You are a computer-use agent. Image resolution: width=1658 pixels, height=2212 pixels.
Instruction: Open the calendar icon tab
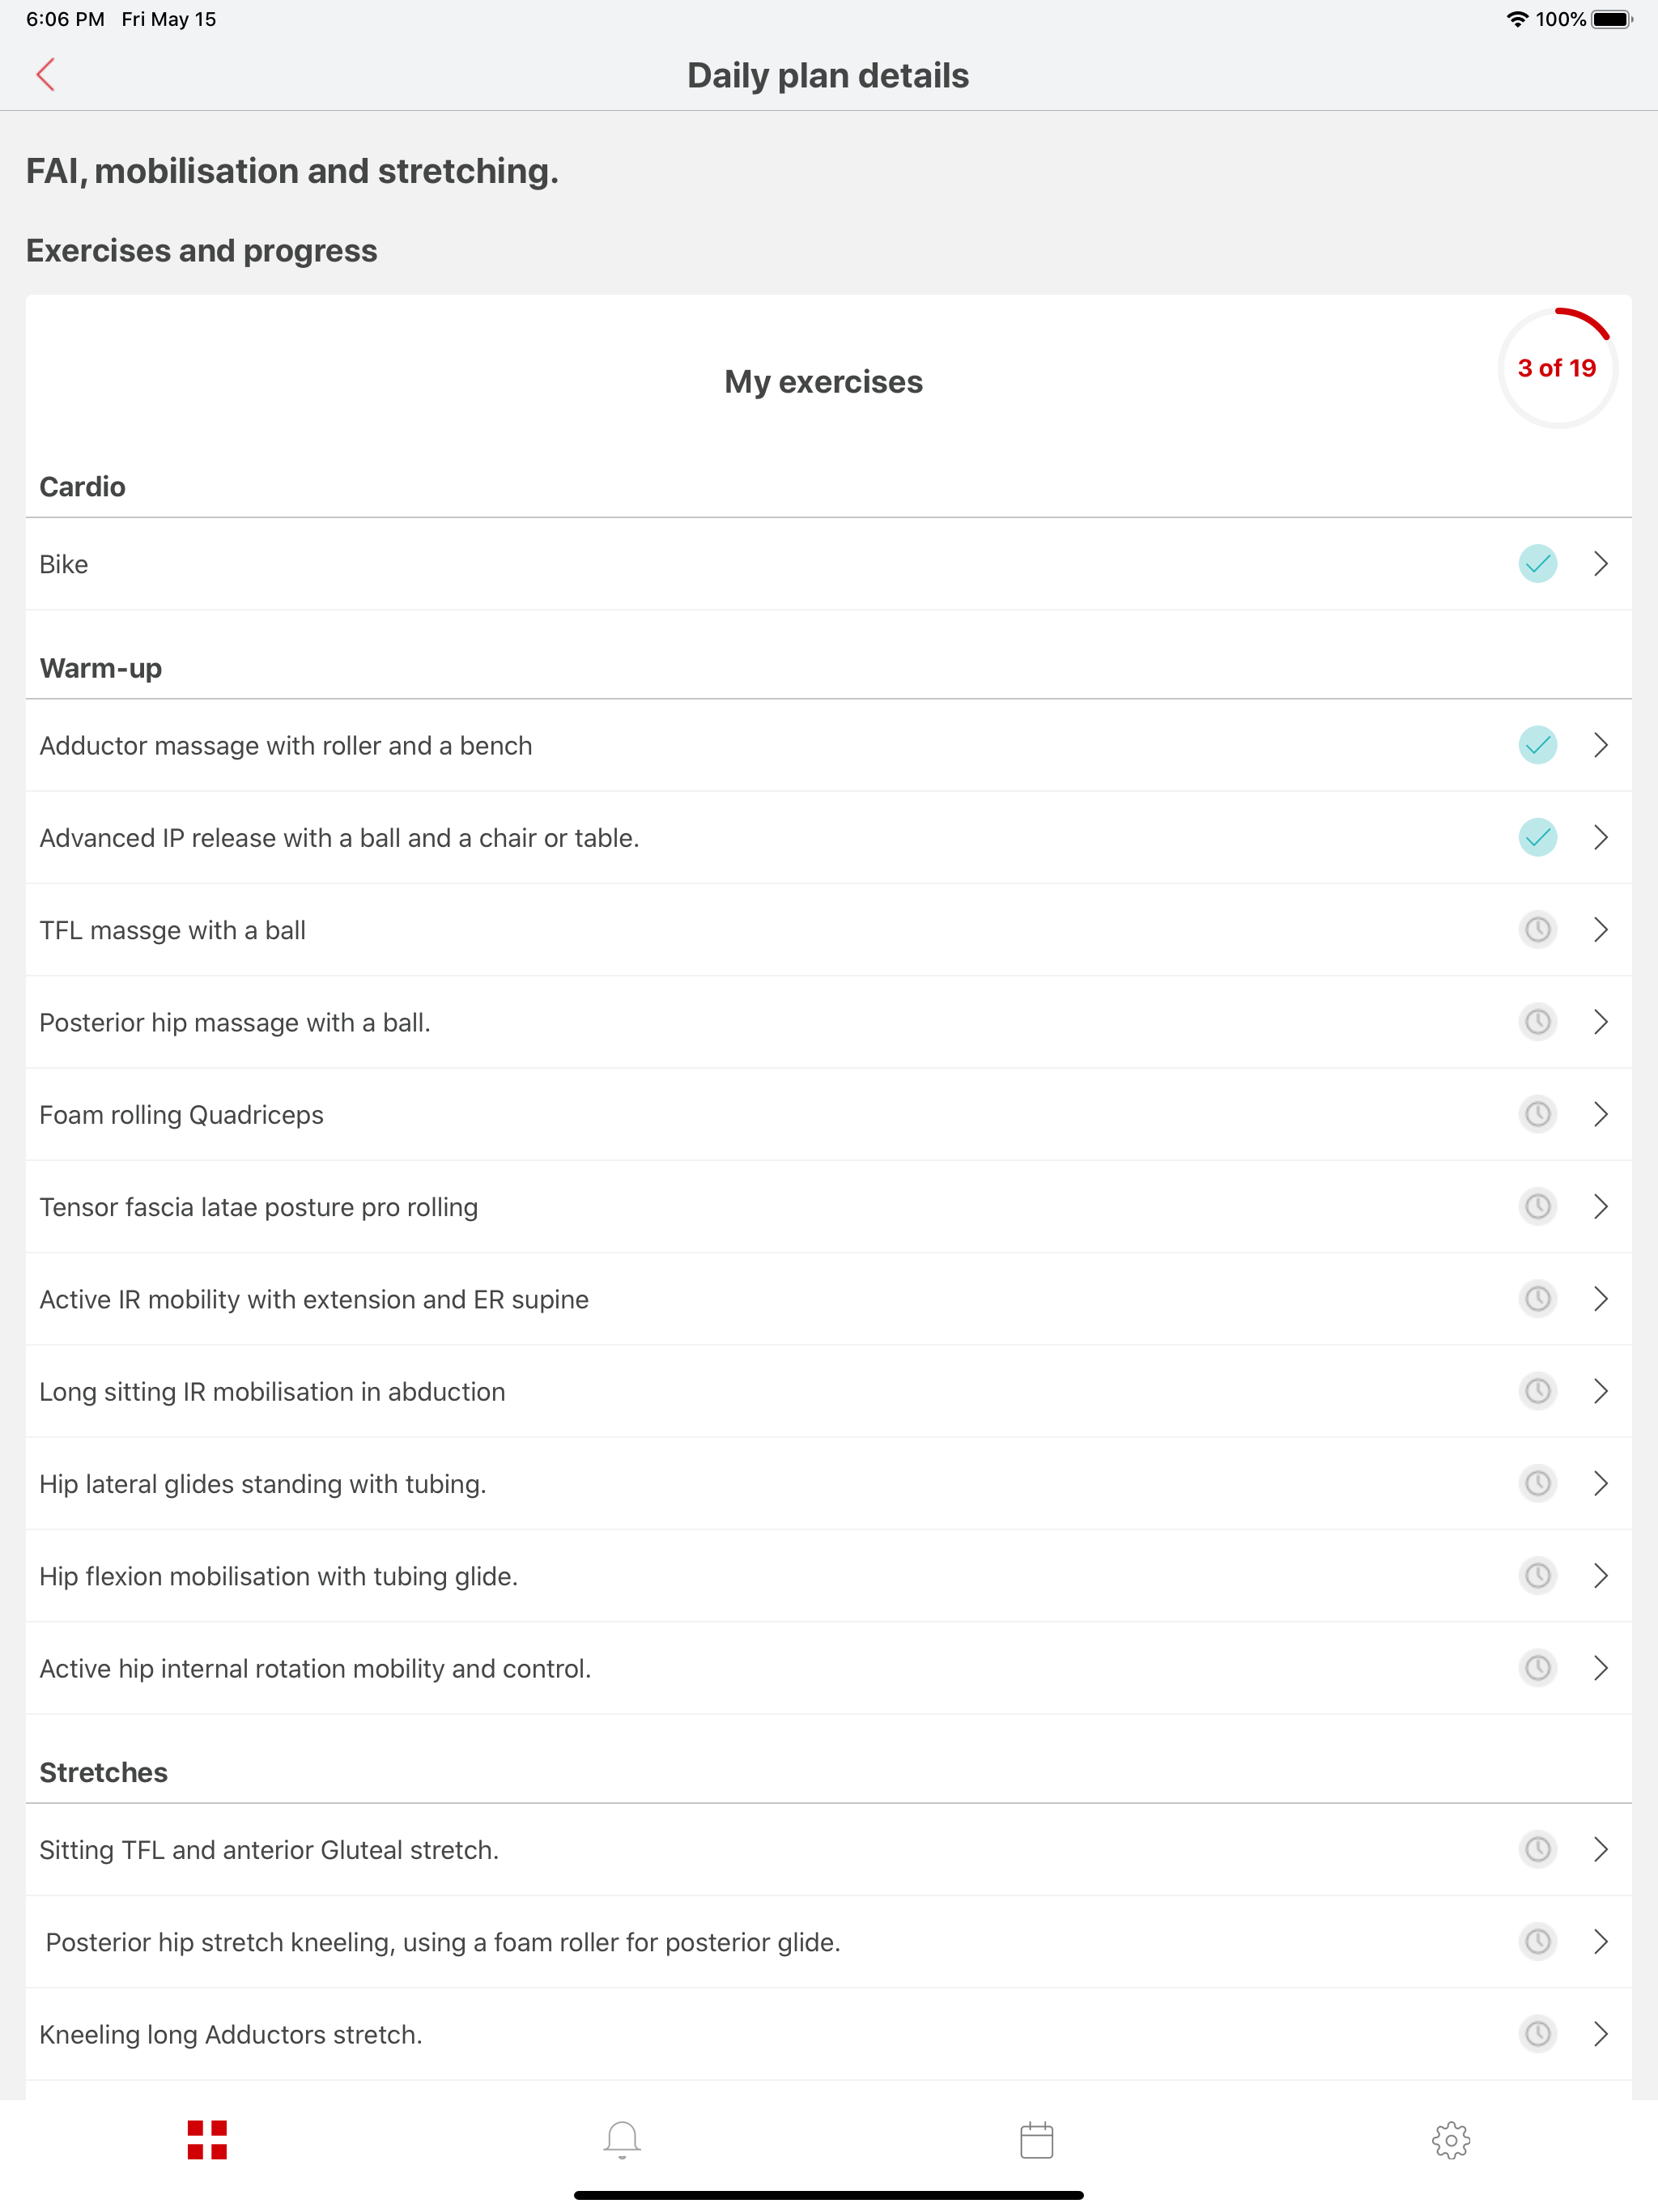pos(1036,2140)
